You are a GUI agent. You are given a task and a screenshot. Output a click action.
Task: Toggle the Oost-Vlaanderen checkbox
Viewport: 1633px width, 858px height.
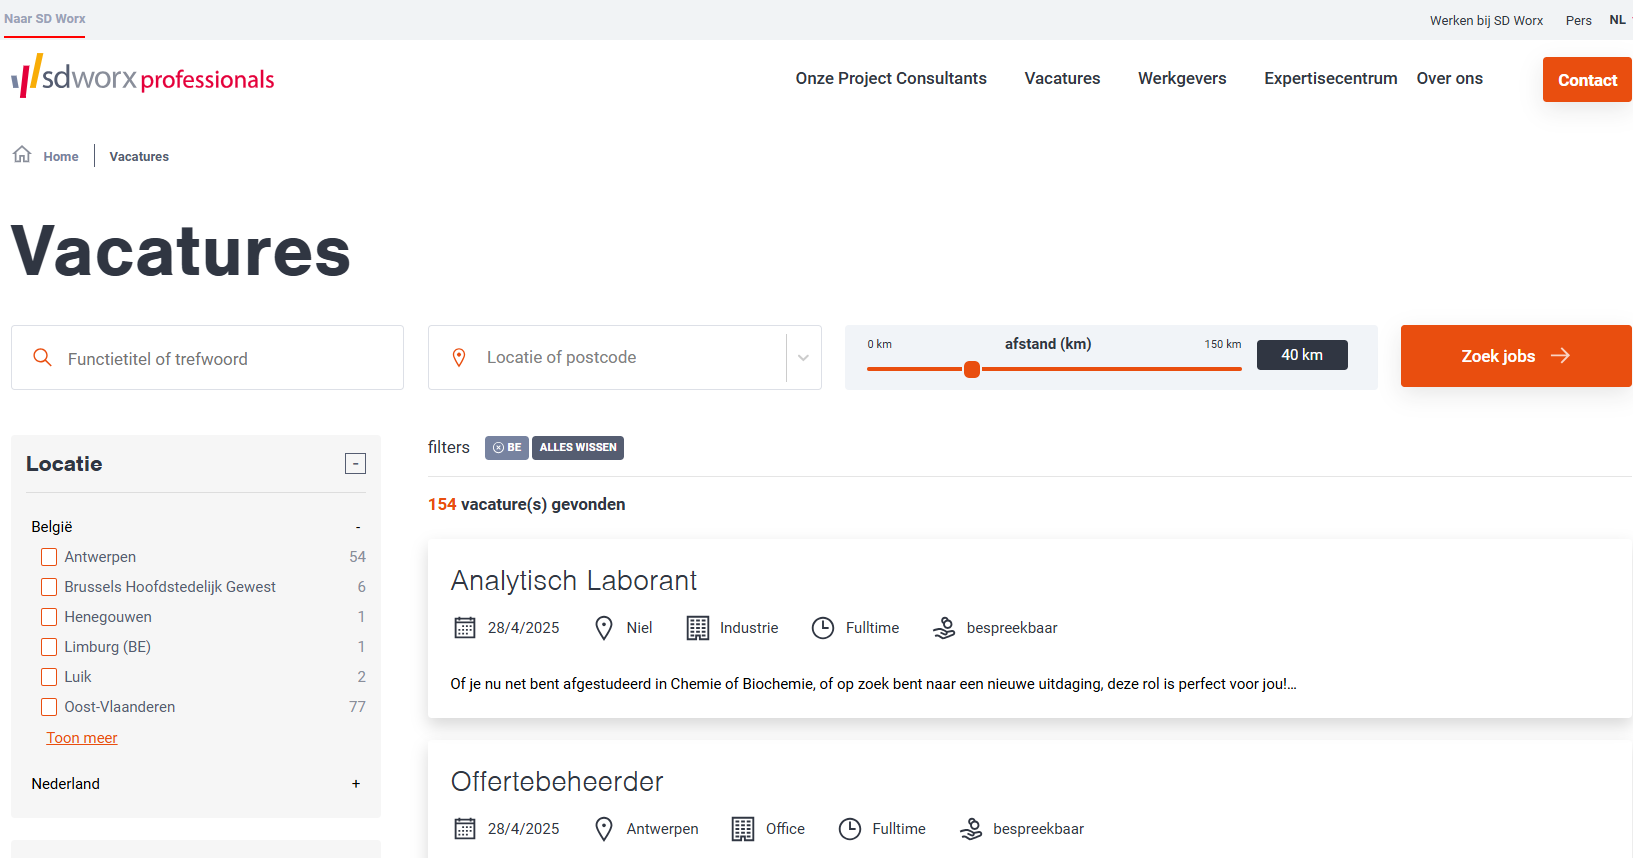pyautogui.click(x=49, y=707)
